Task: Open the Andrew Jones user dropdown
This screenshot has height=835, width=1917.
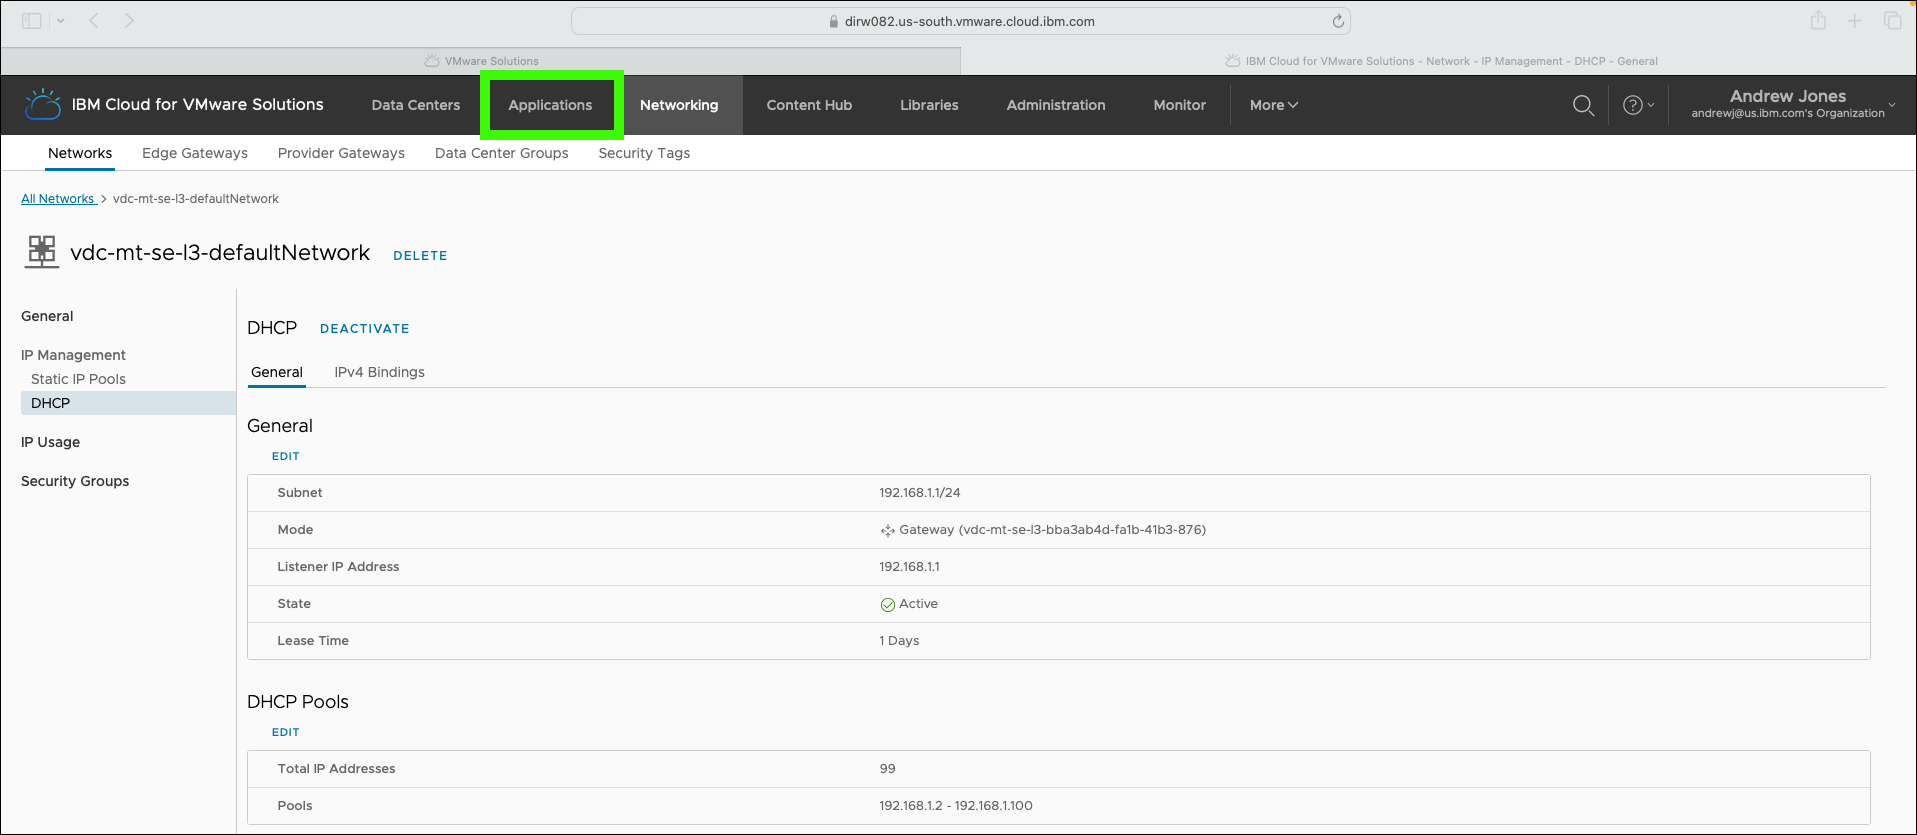Action: [x=1793, y=104]
